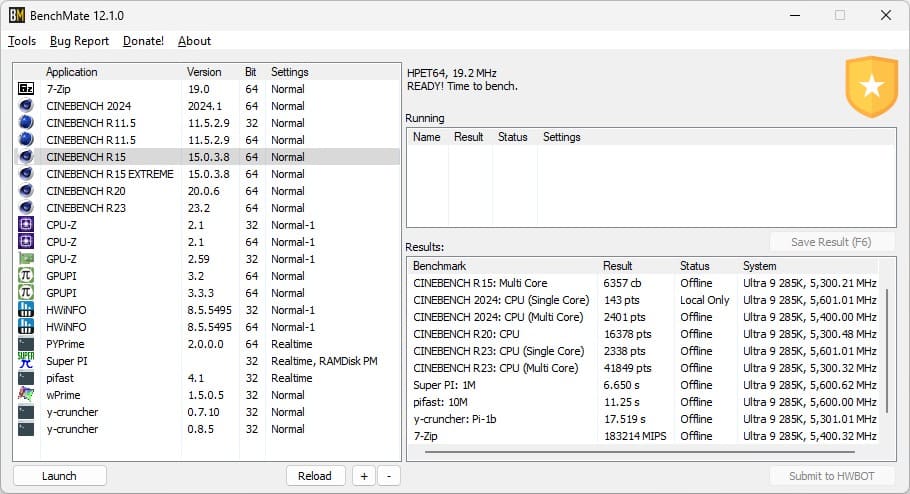The height and width of the screenshot is (494, 910).
Task: Select the 7-Zip row in Results list
Action: pos(644,436)
